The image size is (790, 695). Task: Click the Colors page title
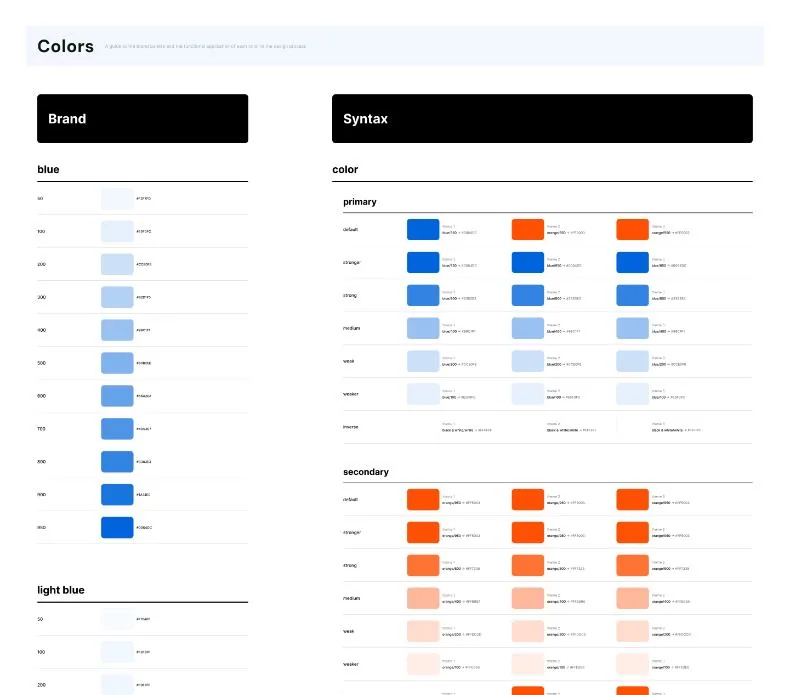[65, 46]
